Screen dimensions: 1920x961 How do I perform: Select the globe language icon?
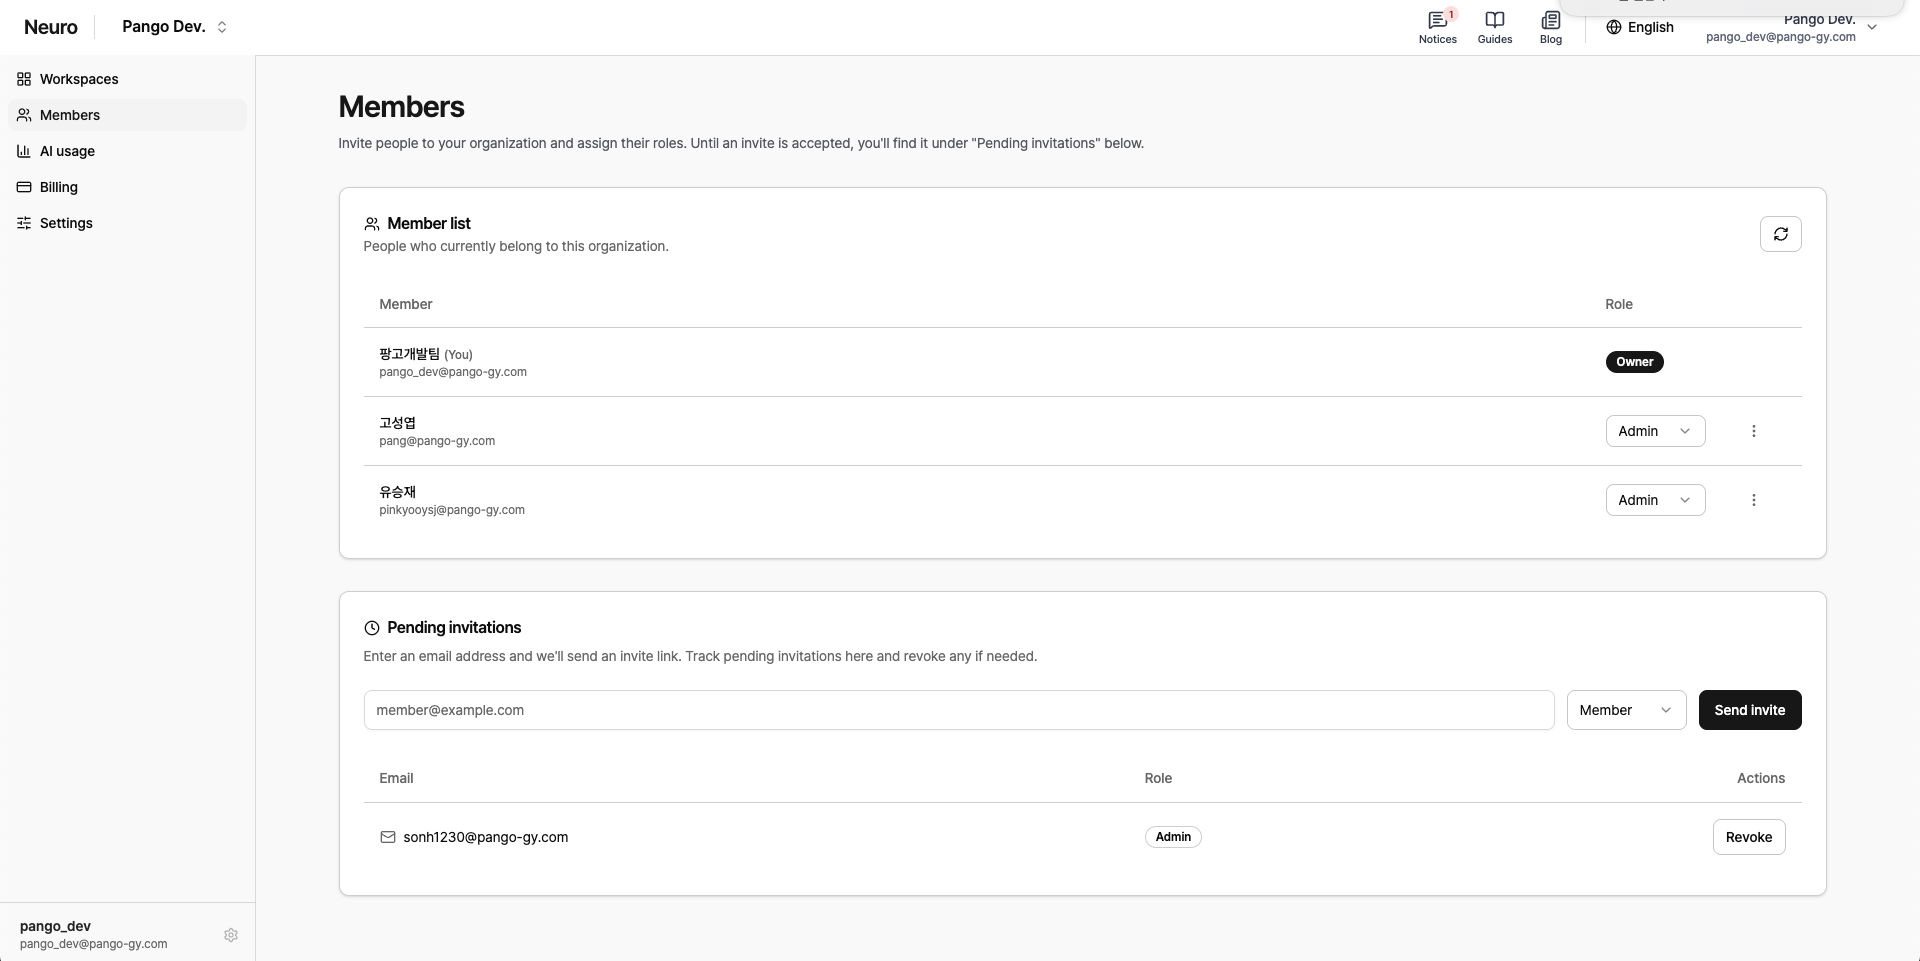point(1613,27)
